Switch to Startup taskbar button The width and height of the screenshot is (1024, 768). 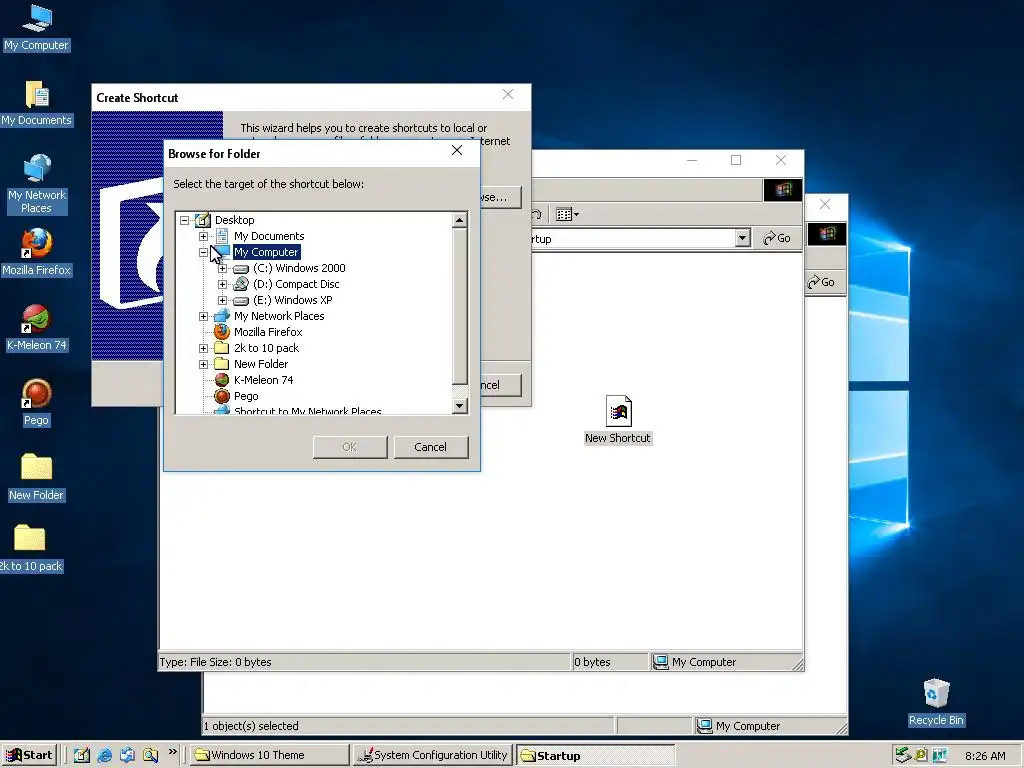point(595,755)
